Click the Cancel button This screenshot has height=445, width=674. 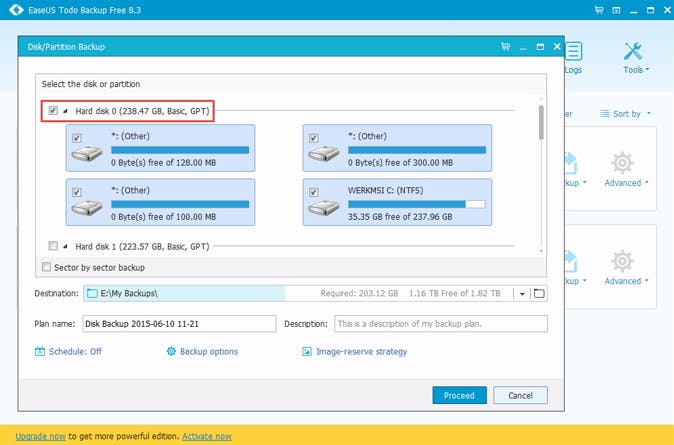(x=520, y=395)
